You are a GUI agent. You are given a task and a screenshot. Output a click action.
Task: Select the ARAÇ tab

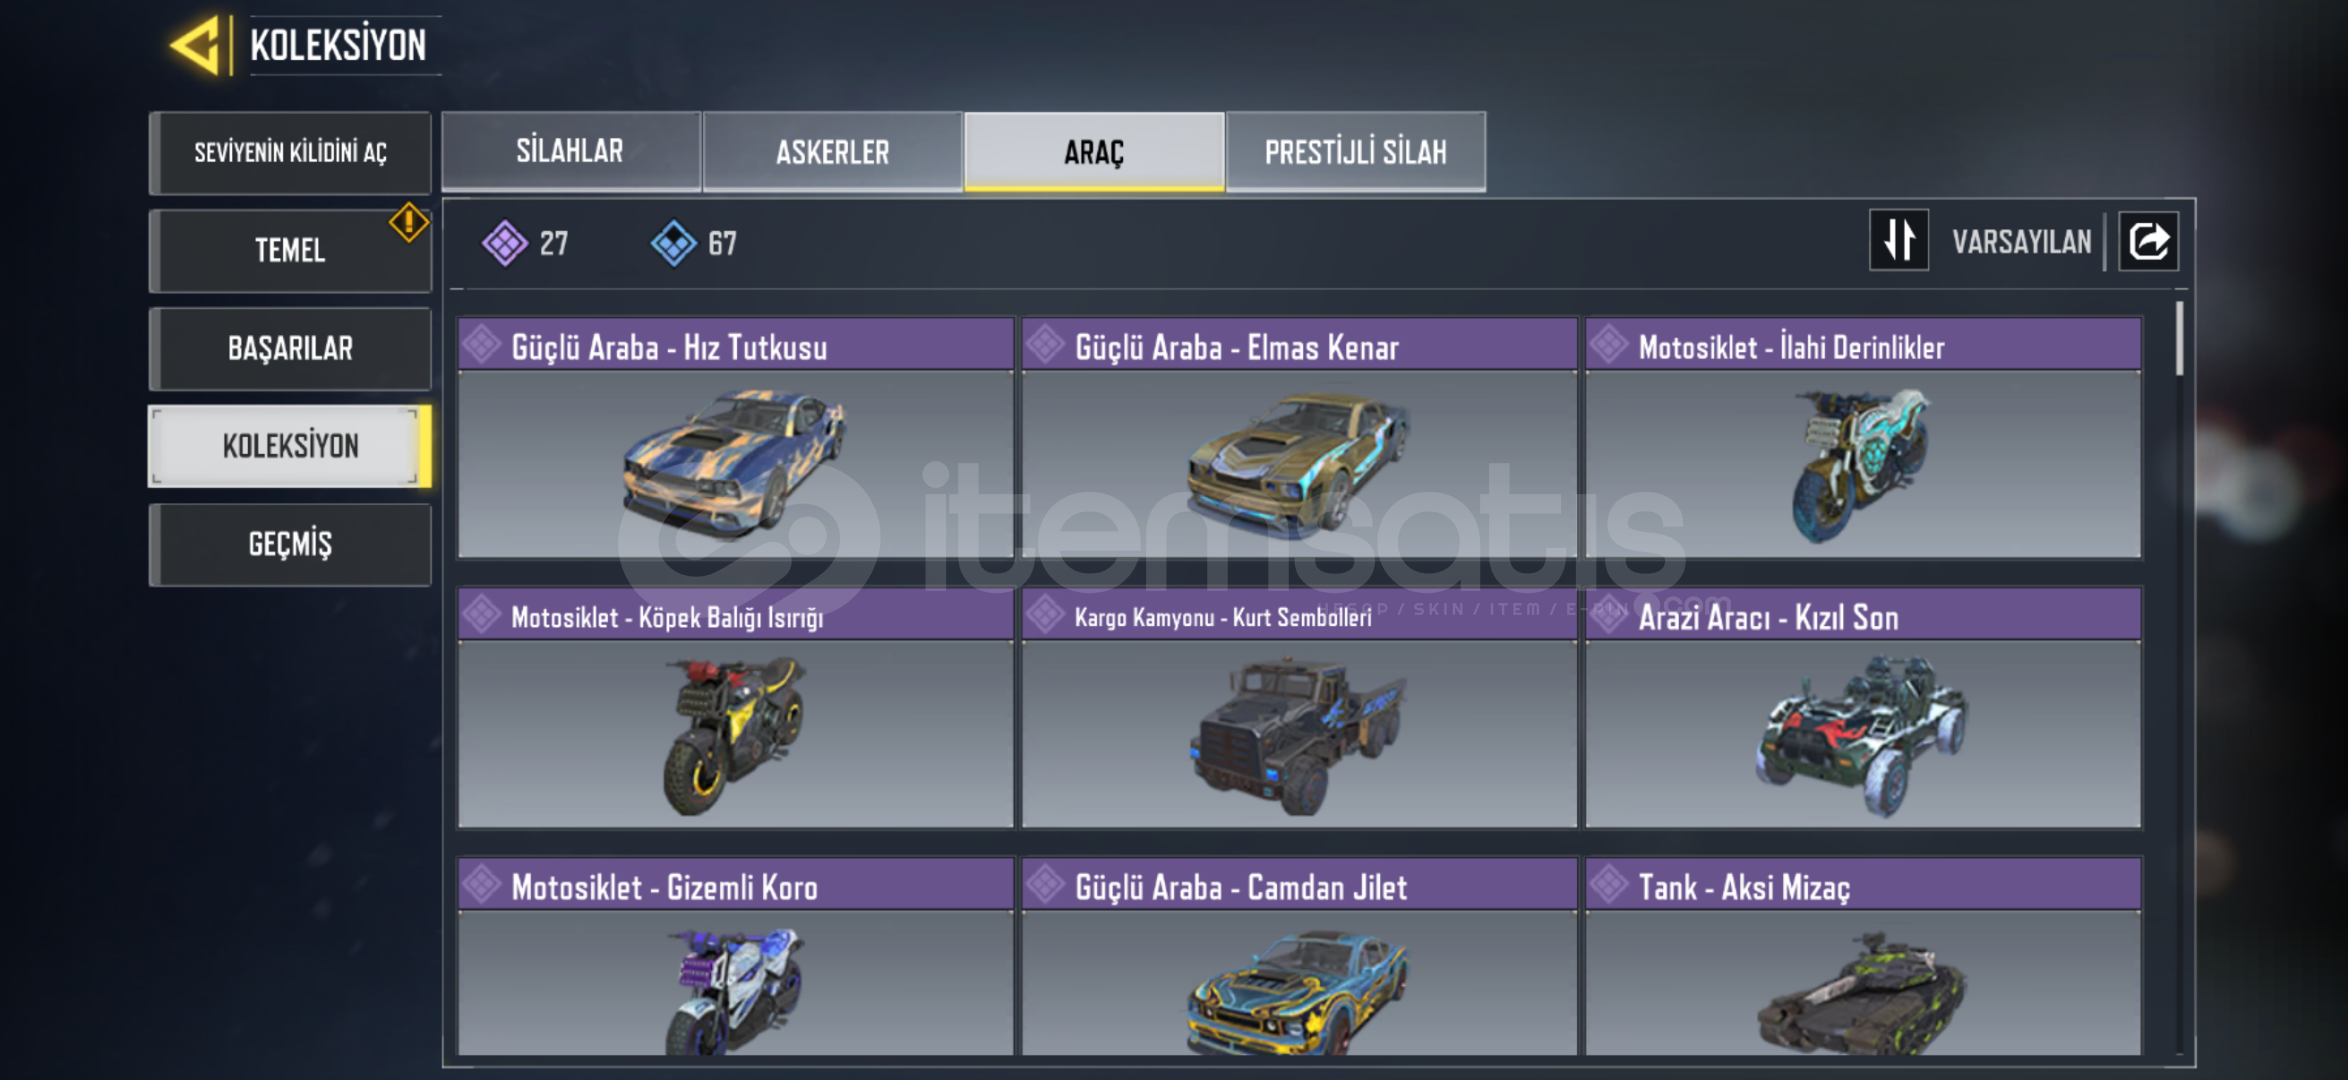pos(1094,151)
